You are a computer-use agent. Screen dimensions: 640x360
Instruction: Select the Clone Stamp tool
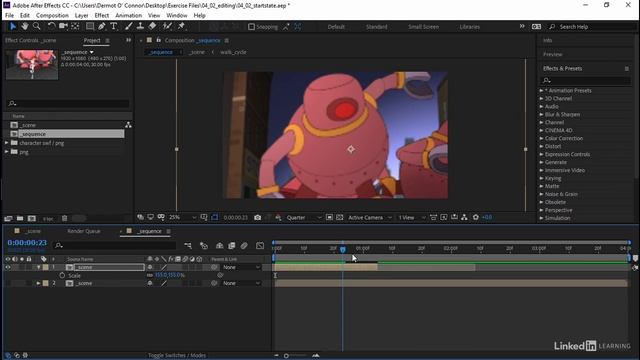click(x=140, y=26)
